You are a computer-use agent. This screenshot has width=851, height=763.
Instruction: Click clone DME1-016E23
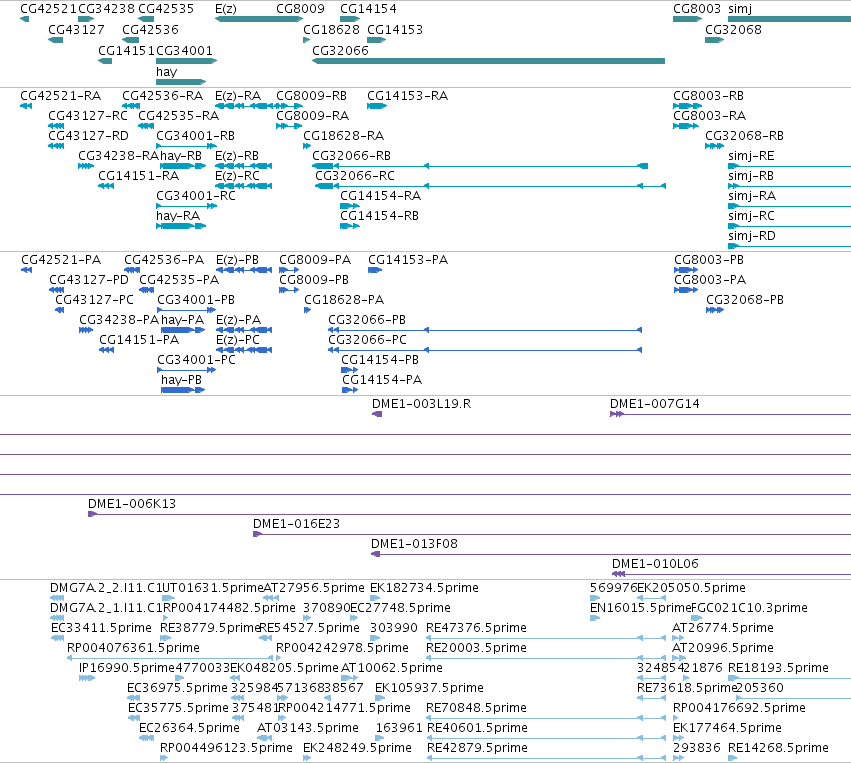552,534
